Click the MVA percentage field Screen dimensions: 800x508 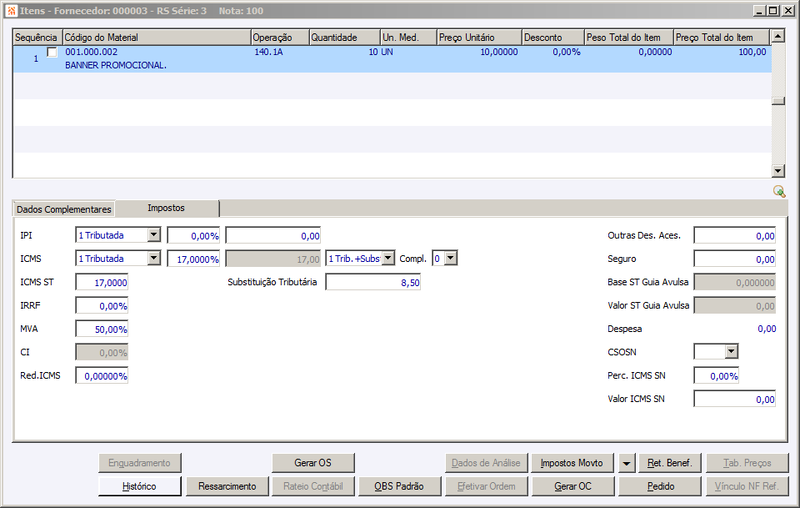coord(102,329)
